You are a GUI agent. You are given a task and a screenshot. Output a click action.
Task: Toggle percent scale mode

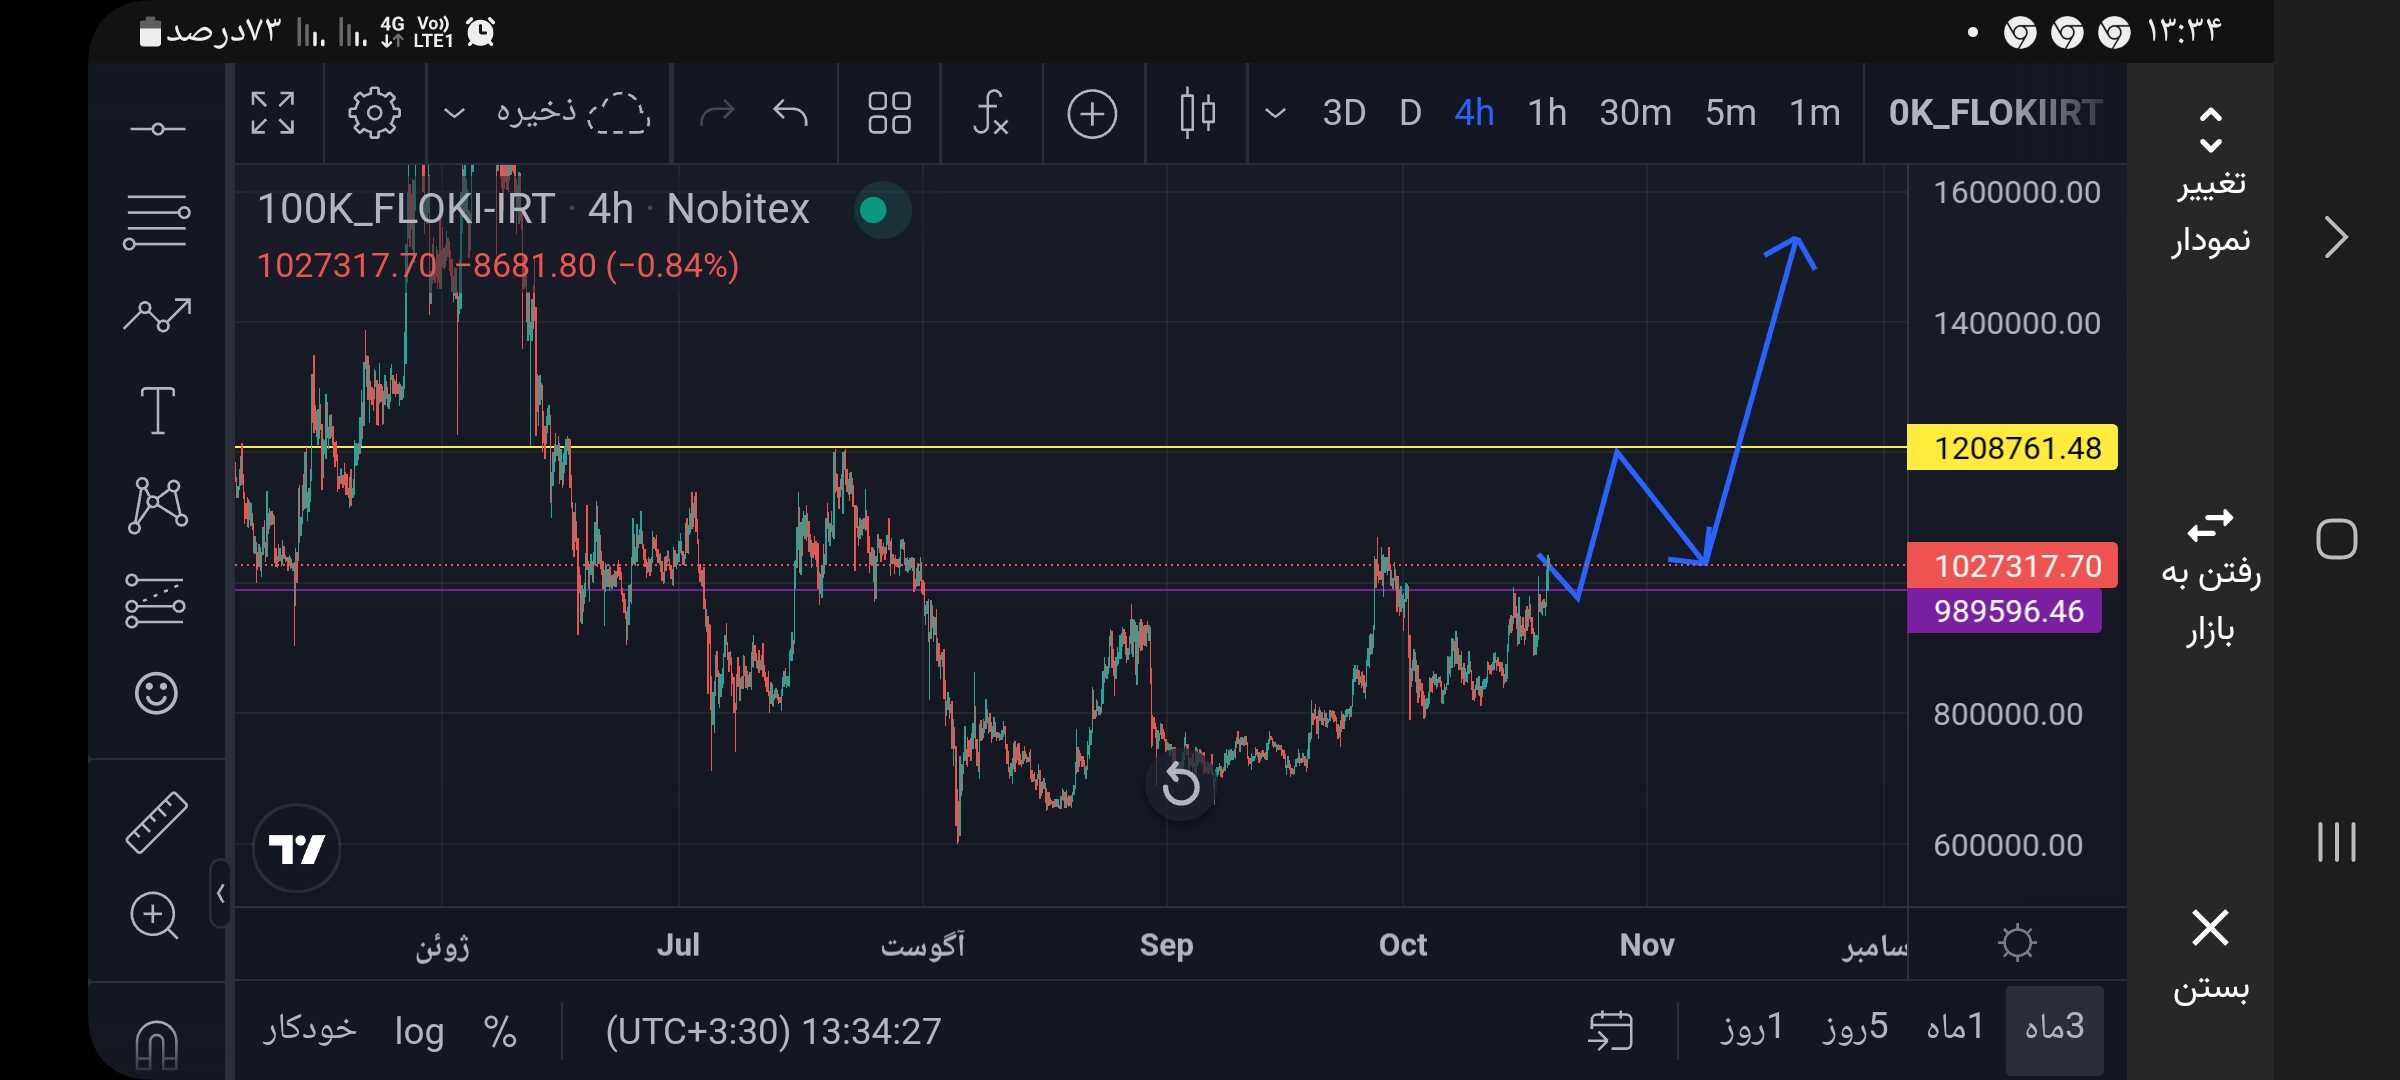[500, 1031]
